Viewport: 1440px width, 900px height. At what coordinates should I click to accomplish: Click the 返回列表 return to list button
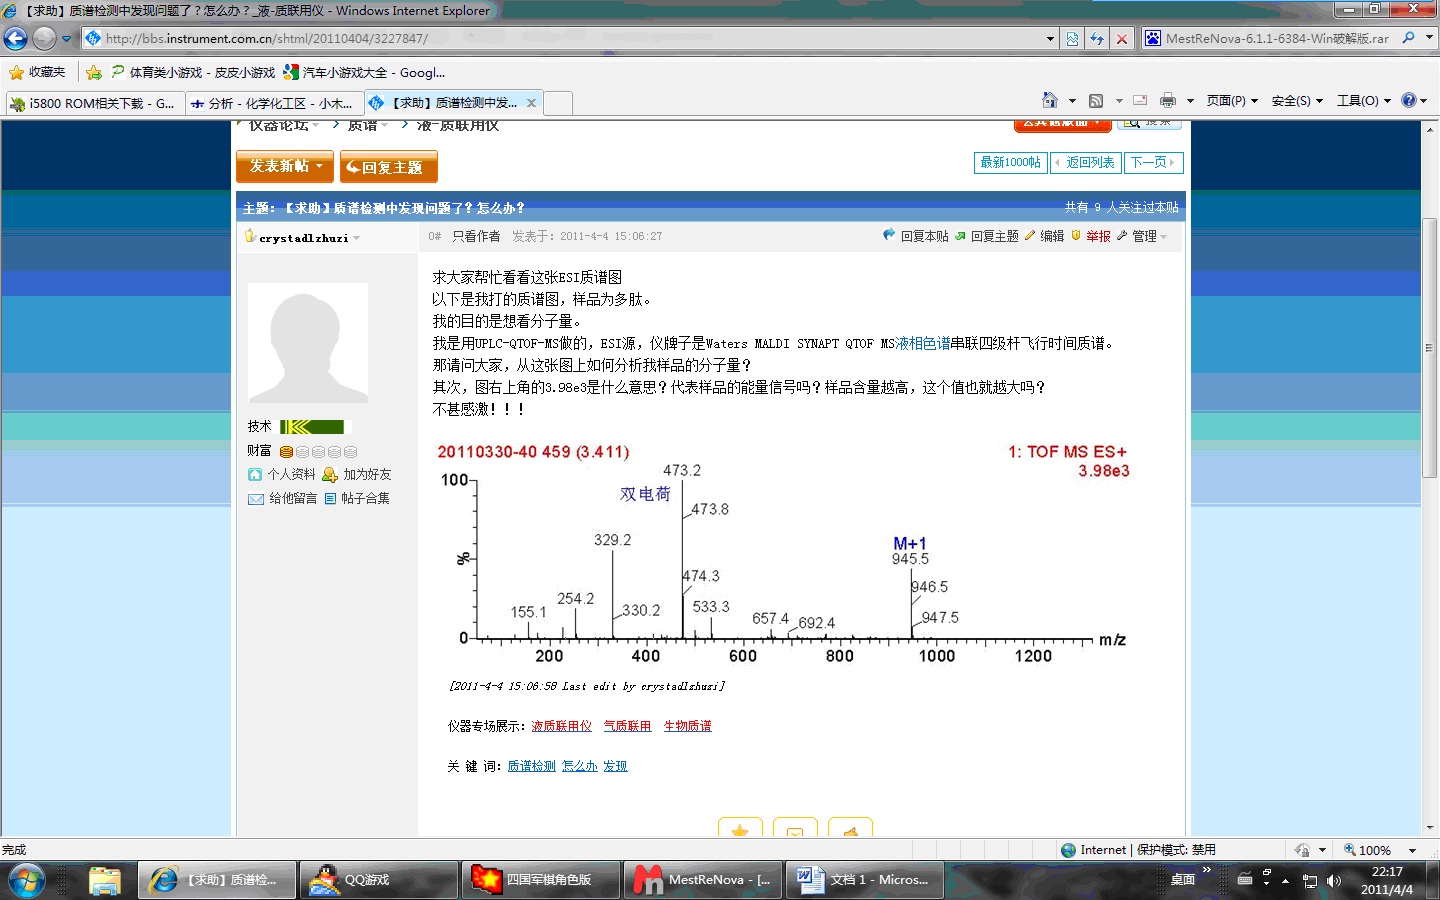click(x=1086, y=162)
